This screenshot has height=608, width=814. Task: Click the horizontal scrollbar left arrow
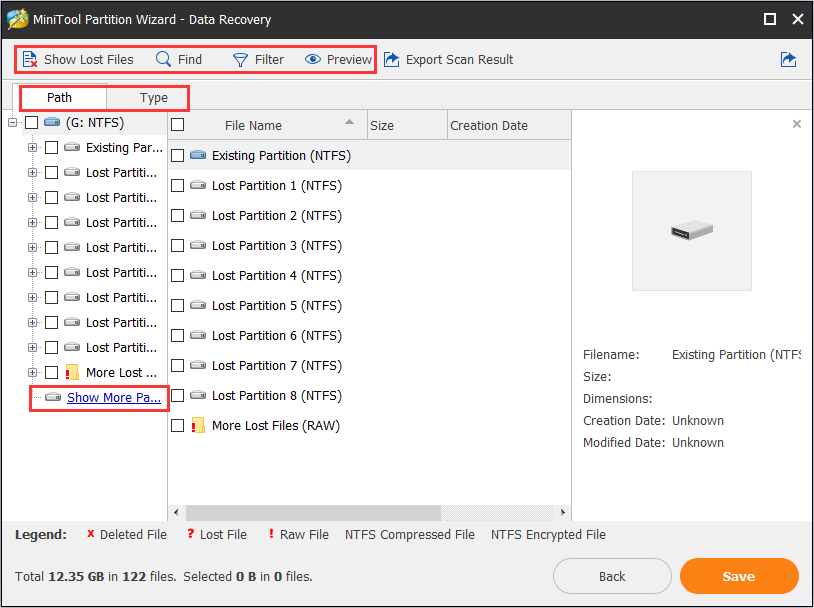point(176,512)
